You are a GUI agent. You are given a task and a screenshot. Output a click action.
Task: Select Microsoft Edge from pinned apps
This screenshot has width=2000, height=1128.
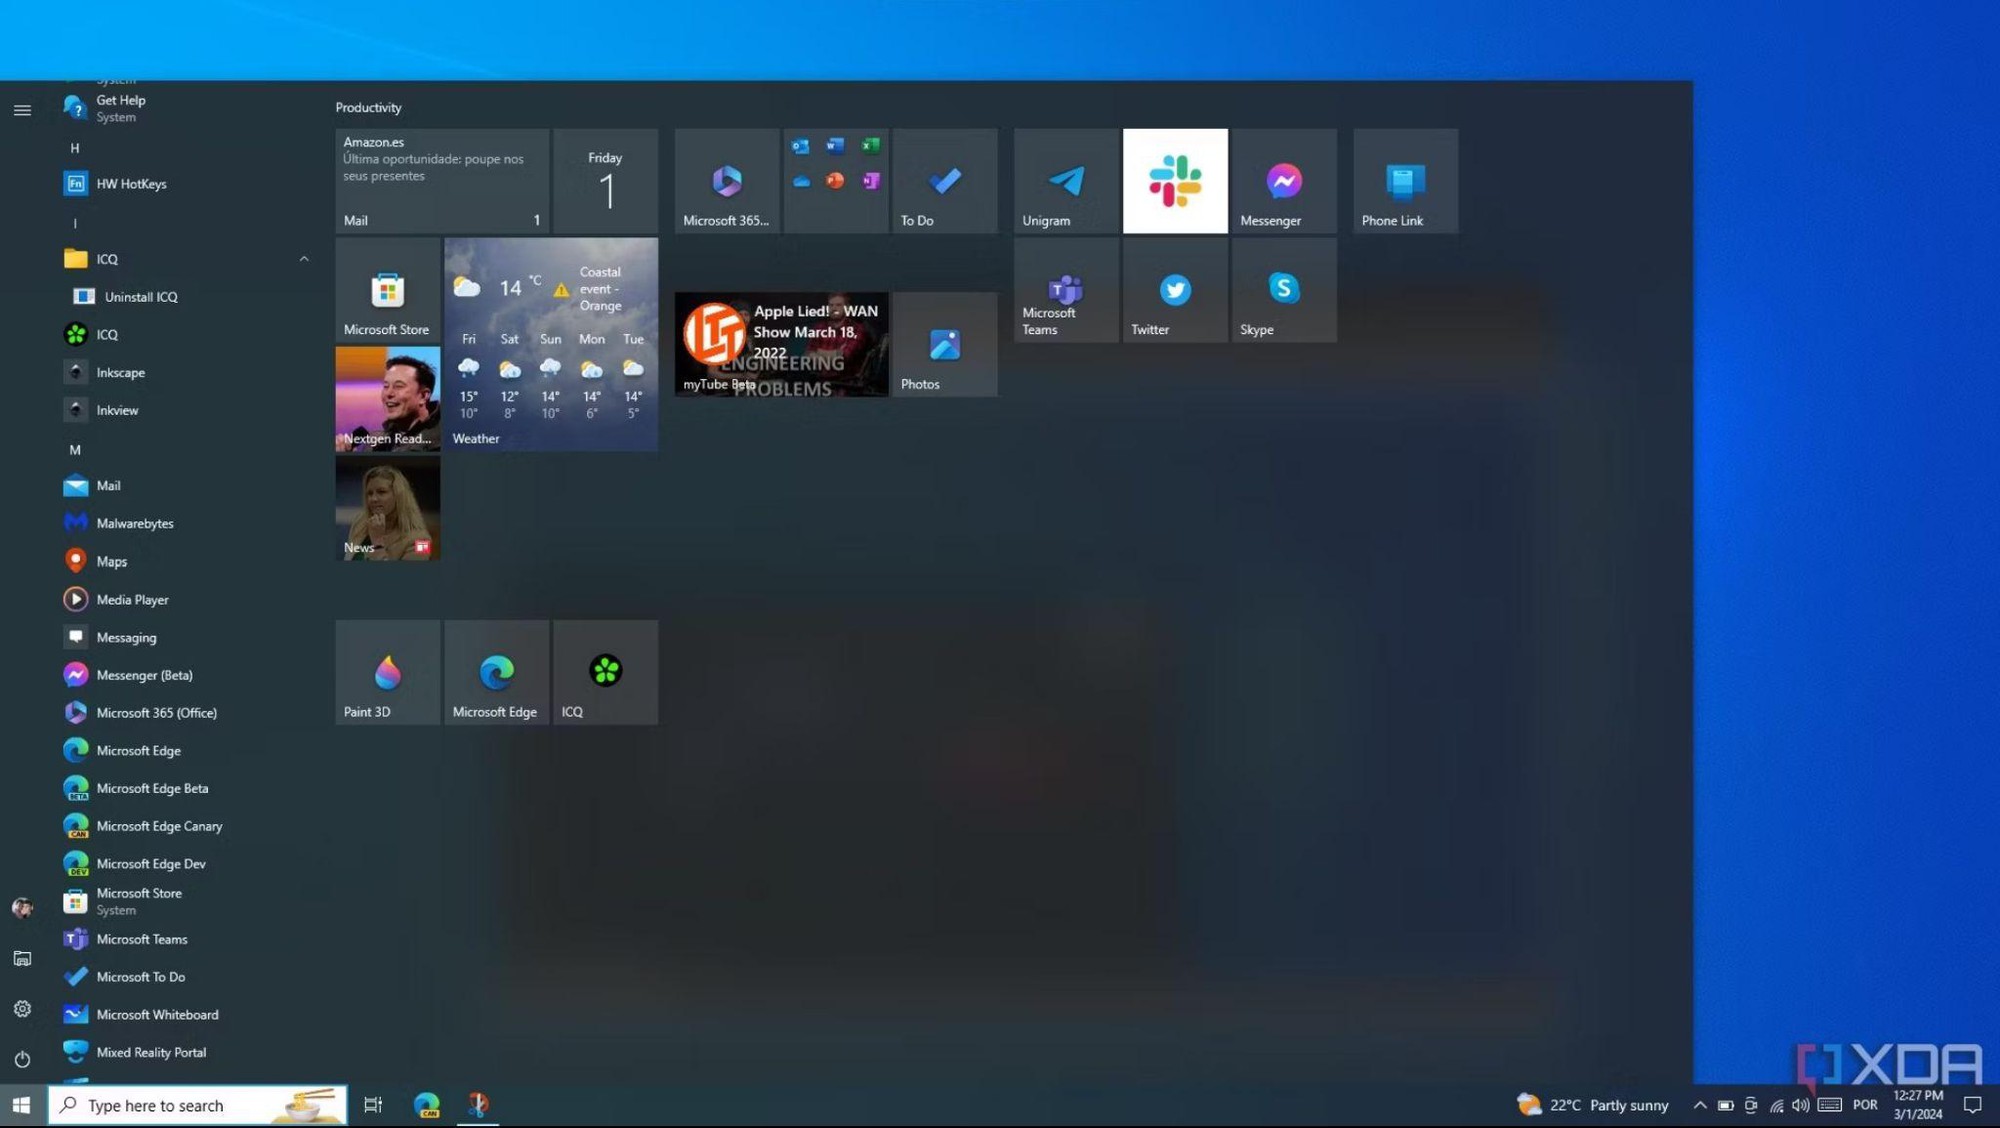(x=495, y=672)
